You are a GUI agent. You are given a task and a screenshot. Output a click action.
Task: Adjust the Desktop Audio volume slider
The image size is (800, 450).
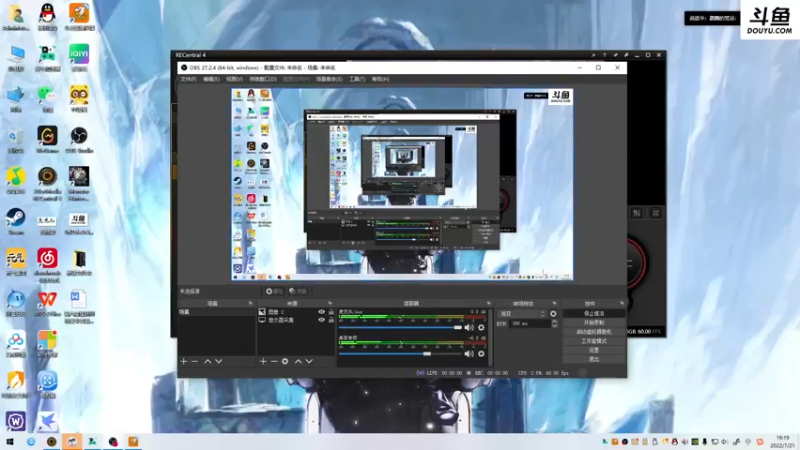(401, 354)
